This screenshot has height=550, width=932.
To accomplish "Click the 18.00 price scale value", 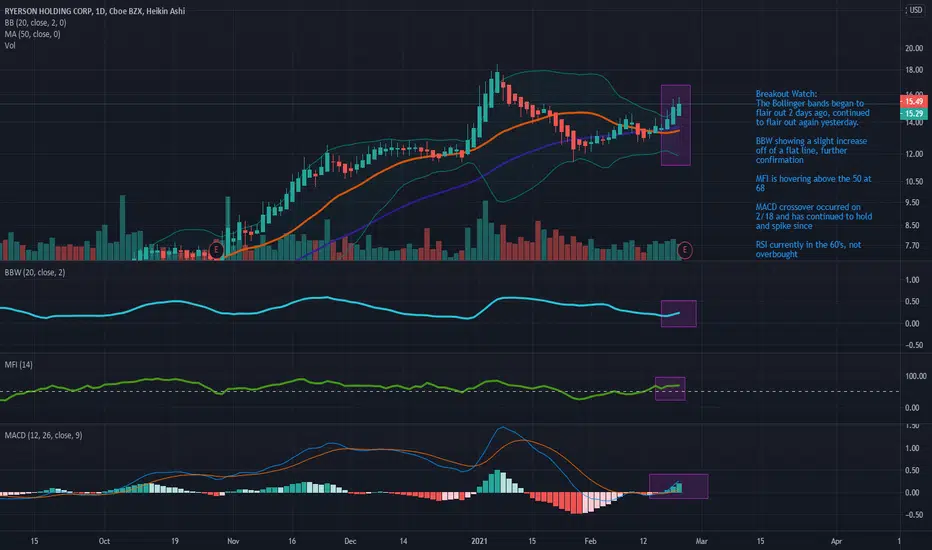I will [x=914, y=70].
